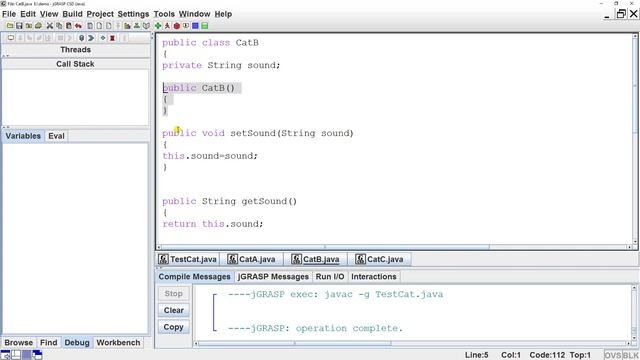This screenshot has width=640, height=360.
Task: Click the Paste clipboard icon
Action: [x=69, y=26]
